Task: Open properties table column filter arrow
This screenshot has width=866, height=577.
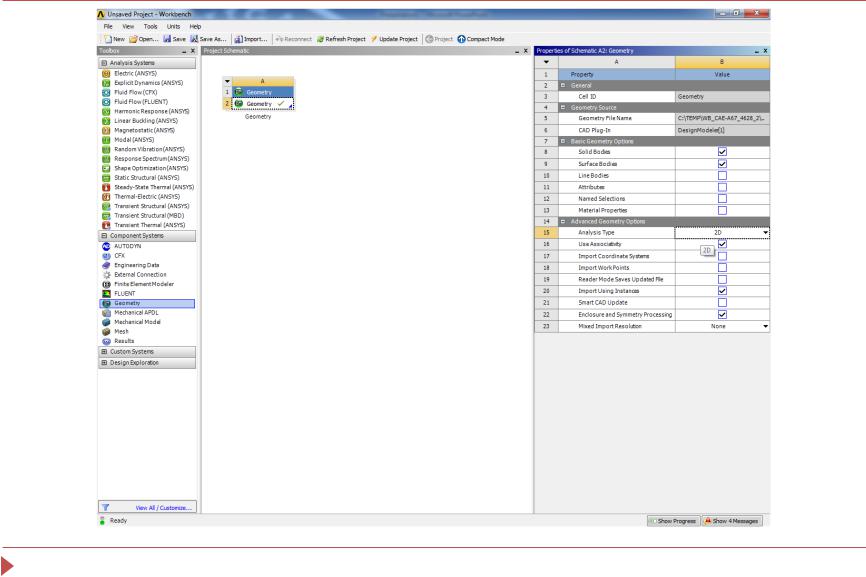Action: pos(546,62)
